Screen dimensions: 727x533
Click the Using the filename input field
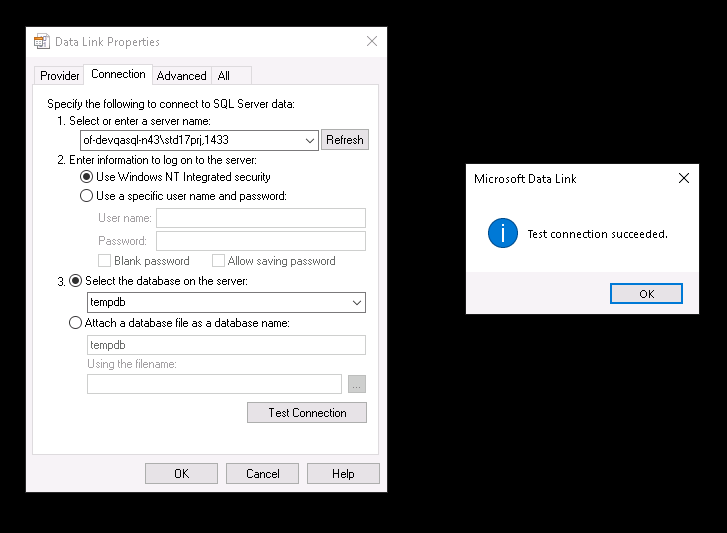pyautogui.click(x=214, y=384)
